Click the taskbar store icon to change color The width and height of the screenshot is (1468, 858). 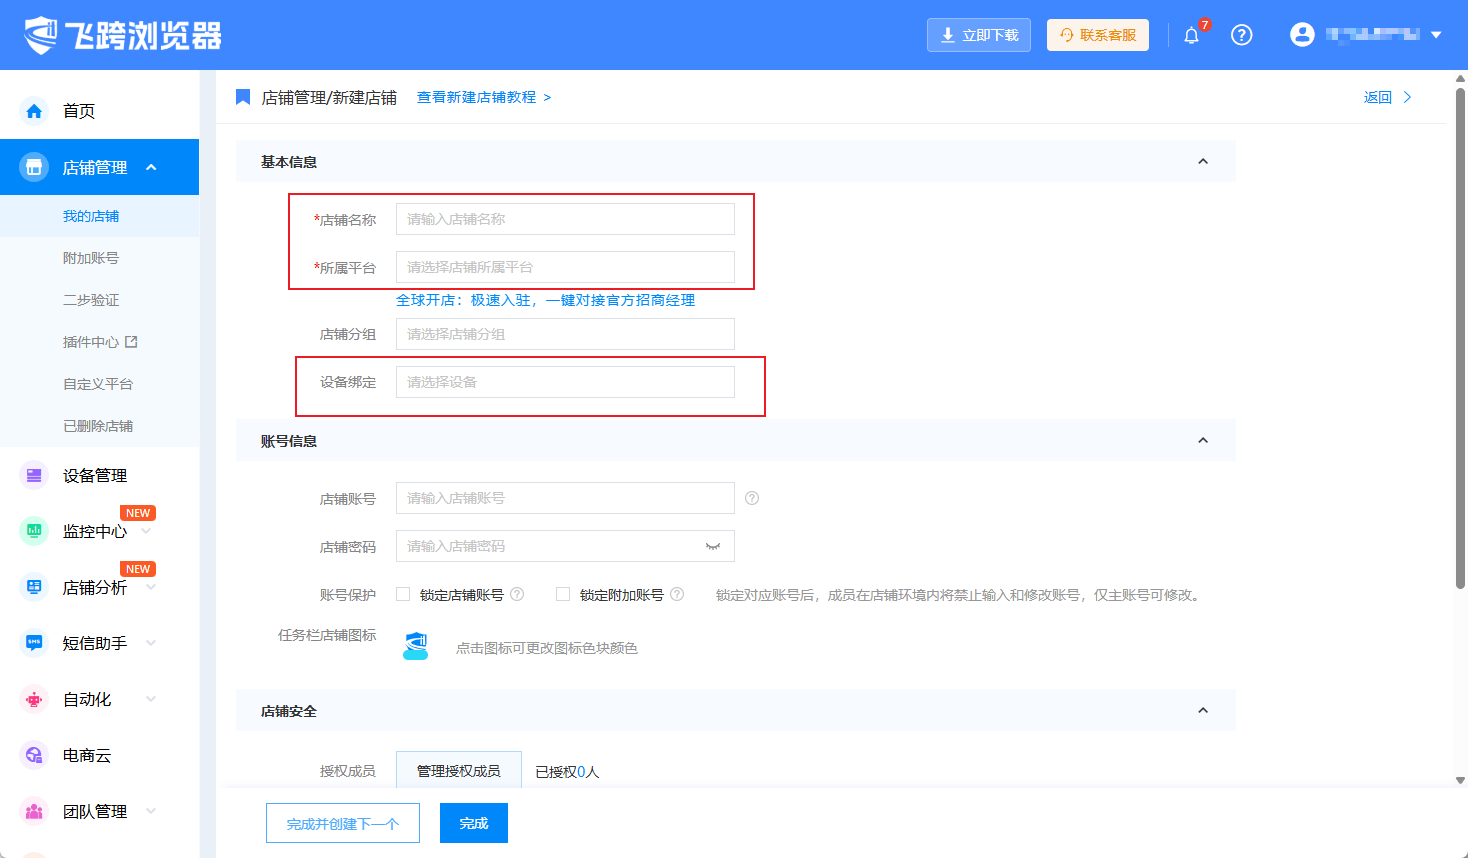tap(415, 646)
